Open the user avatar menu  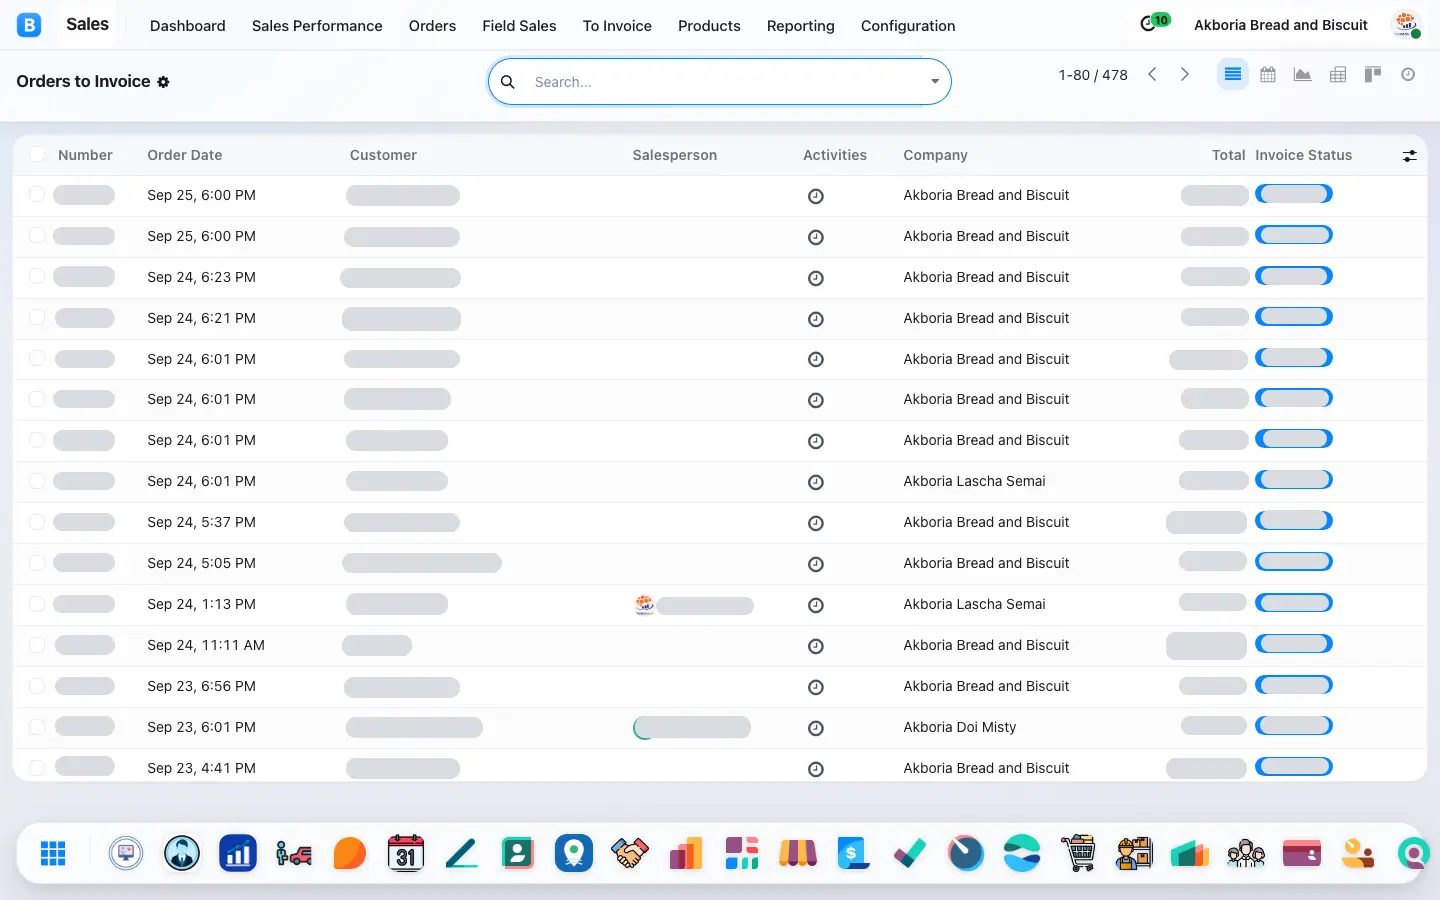coord(1407,25)
